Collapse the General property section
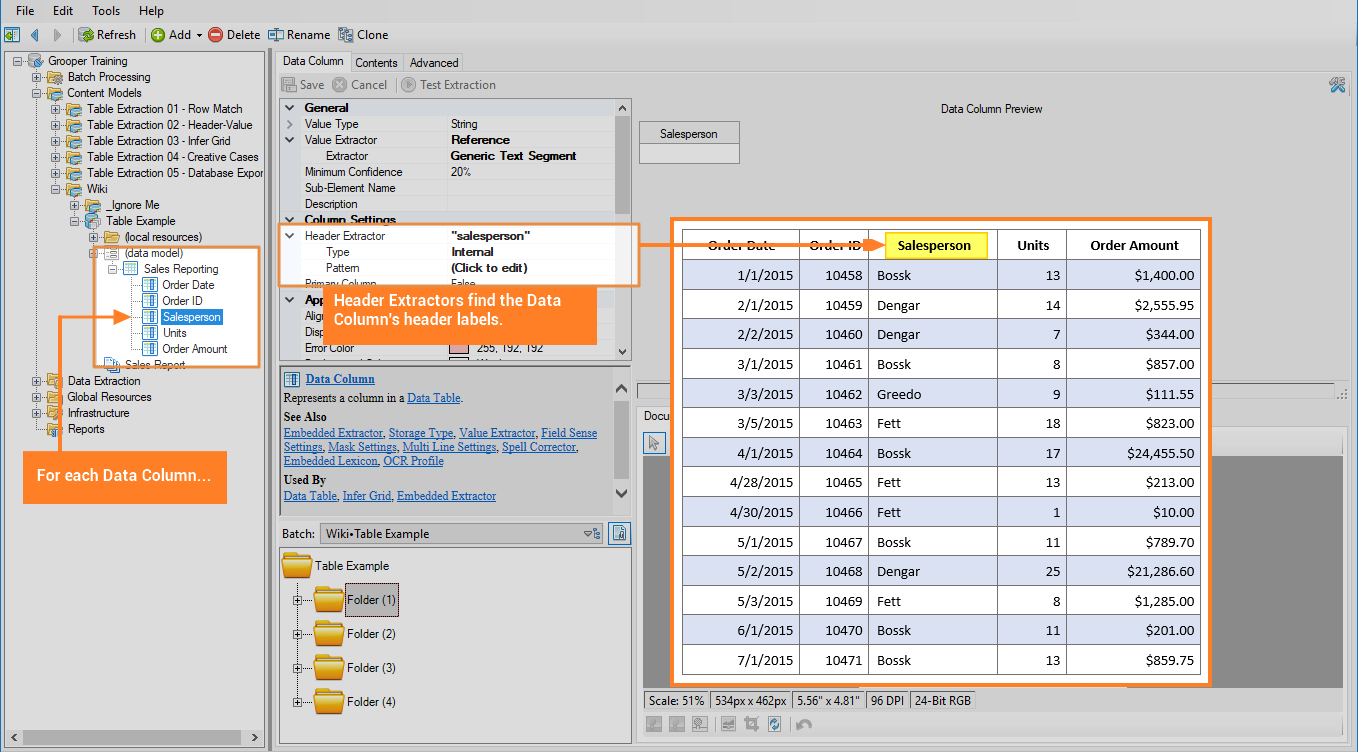Viewport: 1358px width, 752px height. click(290, 108)
